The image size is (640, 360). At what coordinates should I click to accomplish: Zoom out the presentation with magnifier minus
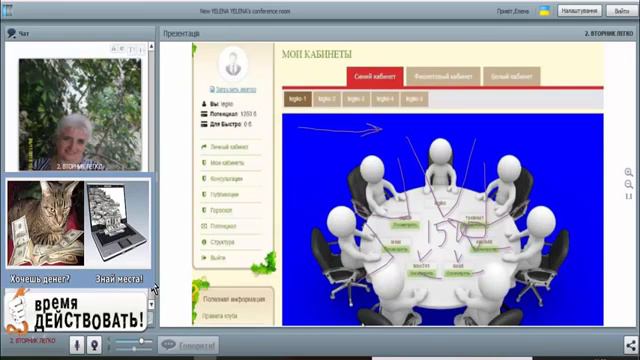[629, 184]
